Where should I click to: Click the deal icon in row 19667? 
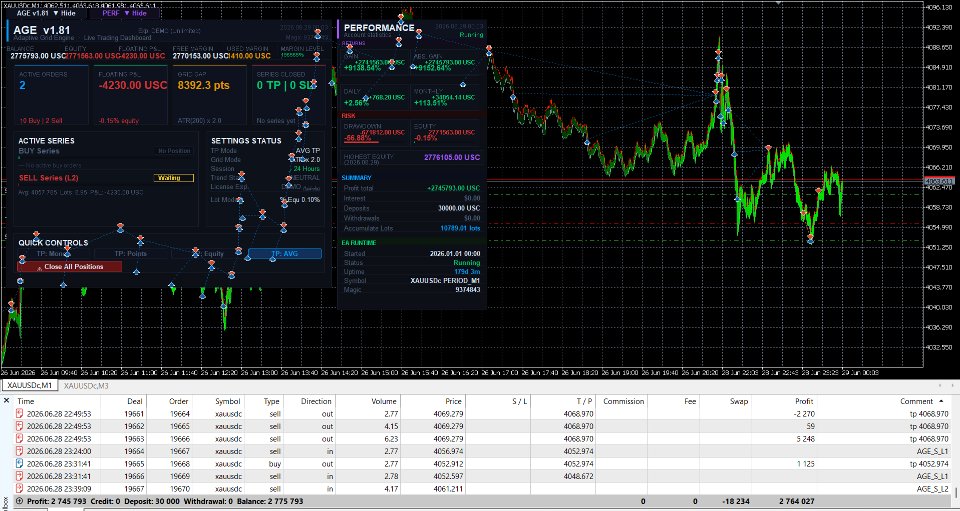point(20,489)
